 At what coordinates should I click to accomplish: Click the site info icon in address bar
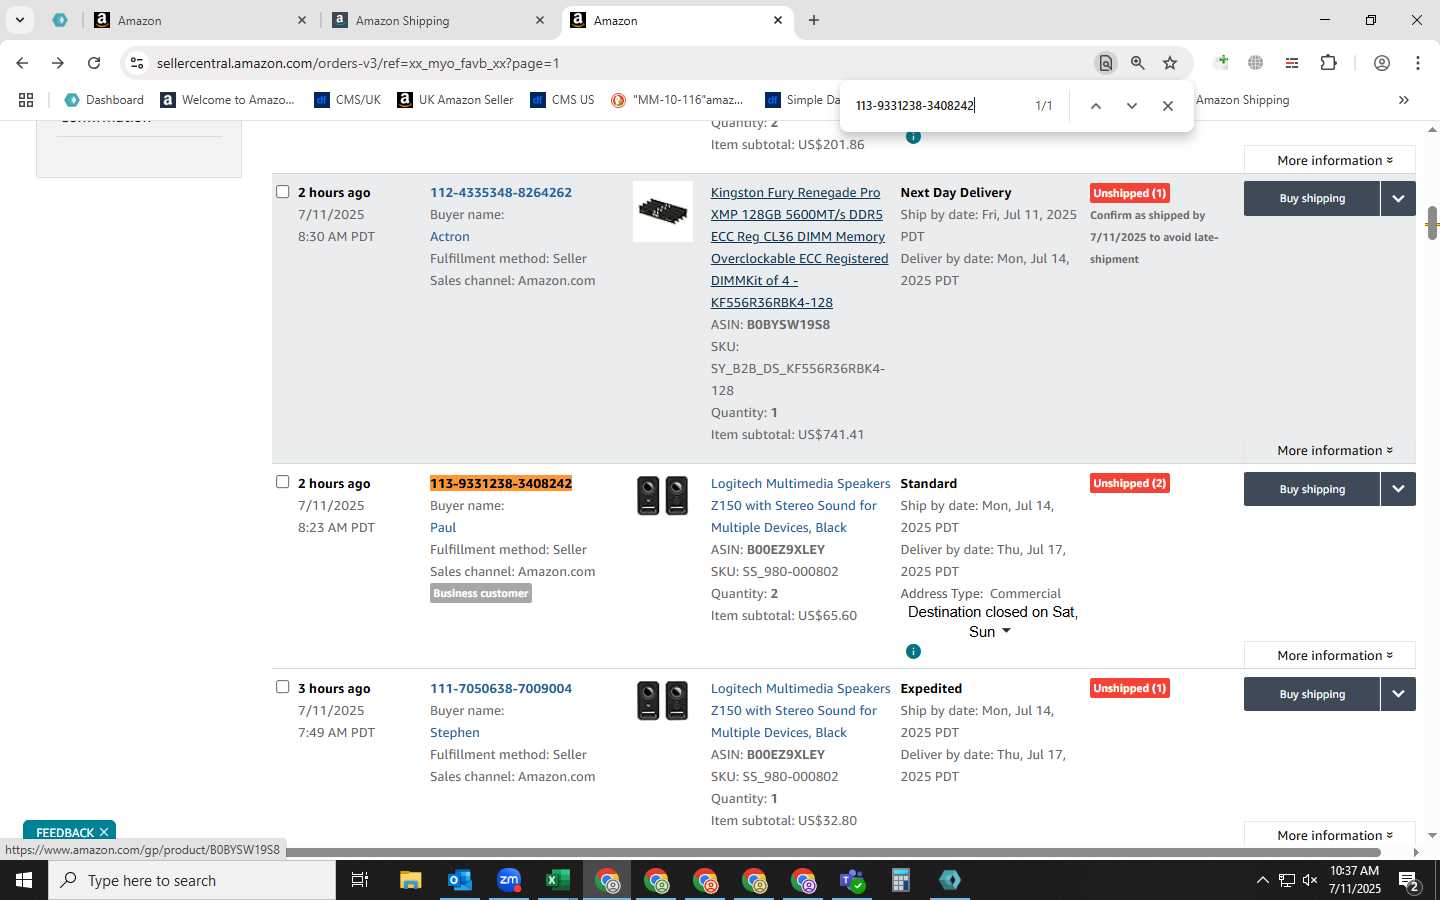point(136,63)
